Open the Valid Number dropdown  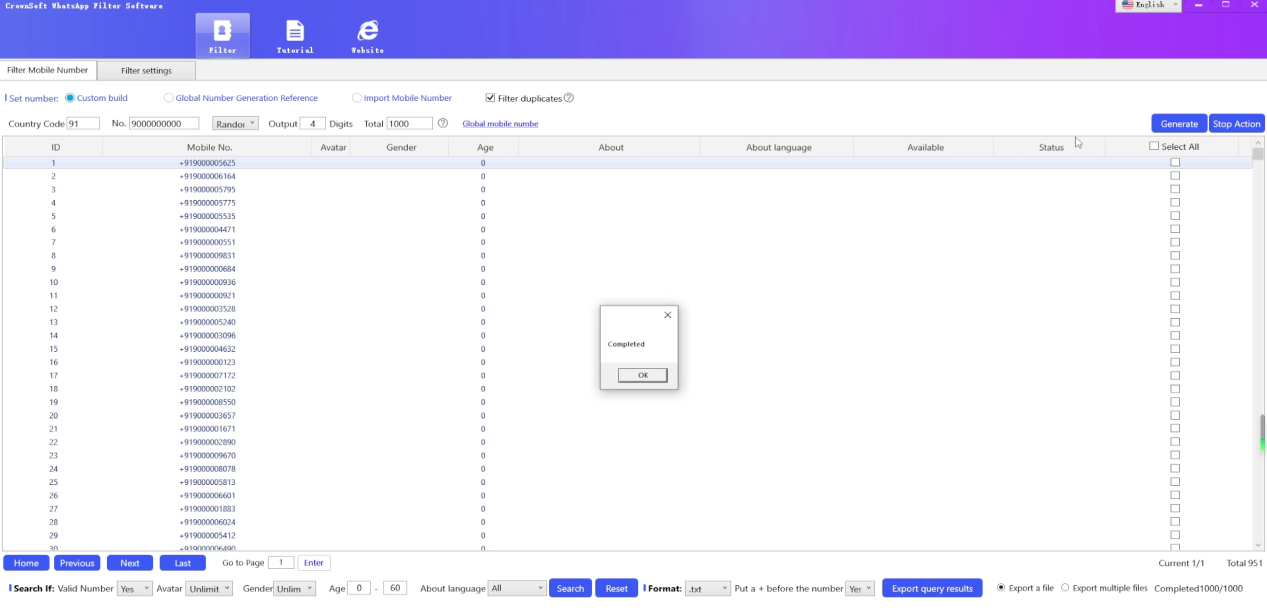(135, 588)
